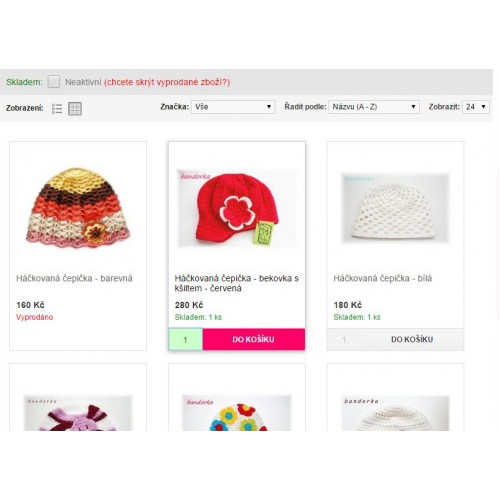
Task: Open red bekovka hat image
Action: click(237, 208)
